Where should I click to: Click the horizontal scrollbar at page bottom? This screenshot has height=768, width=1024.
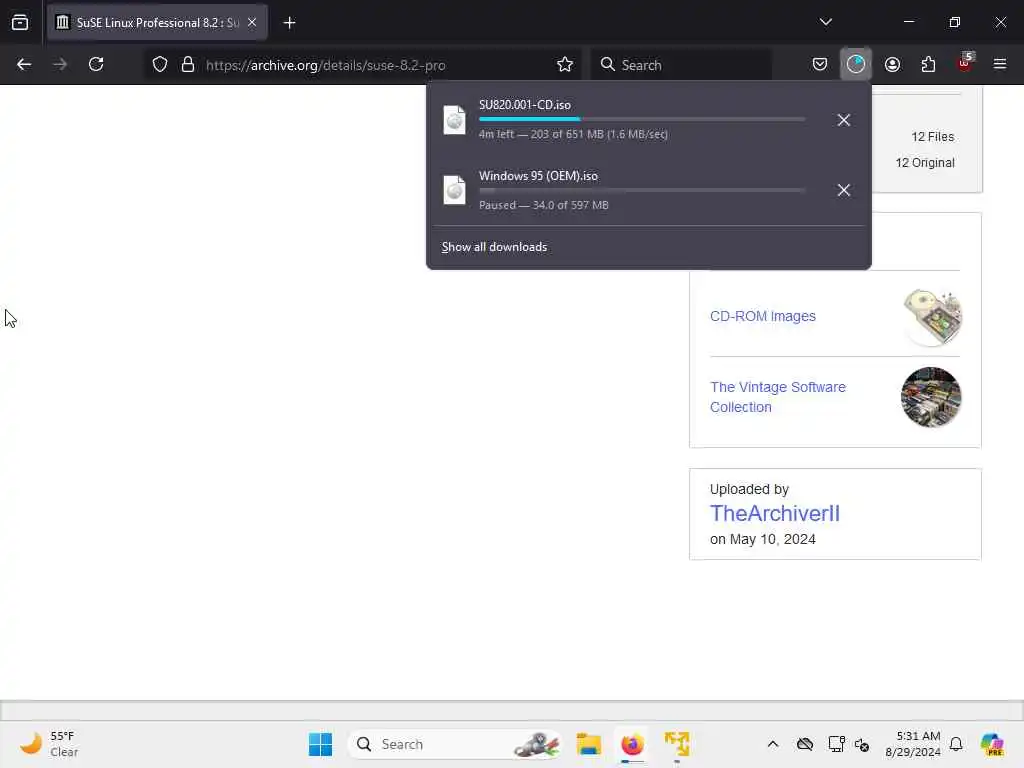pyautogui.click(x=512, y=711)
